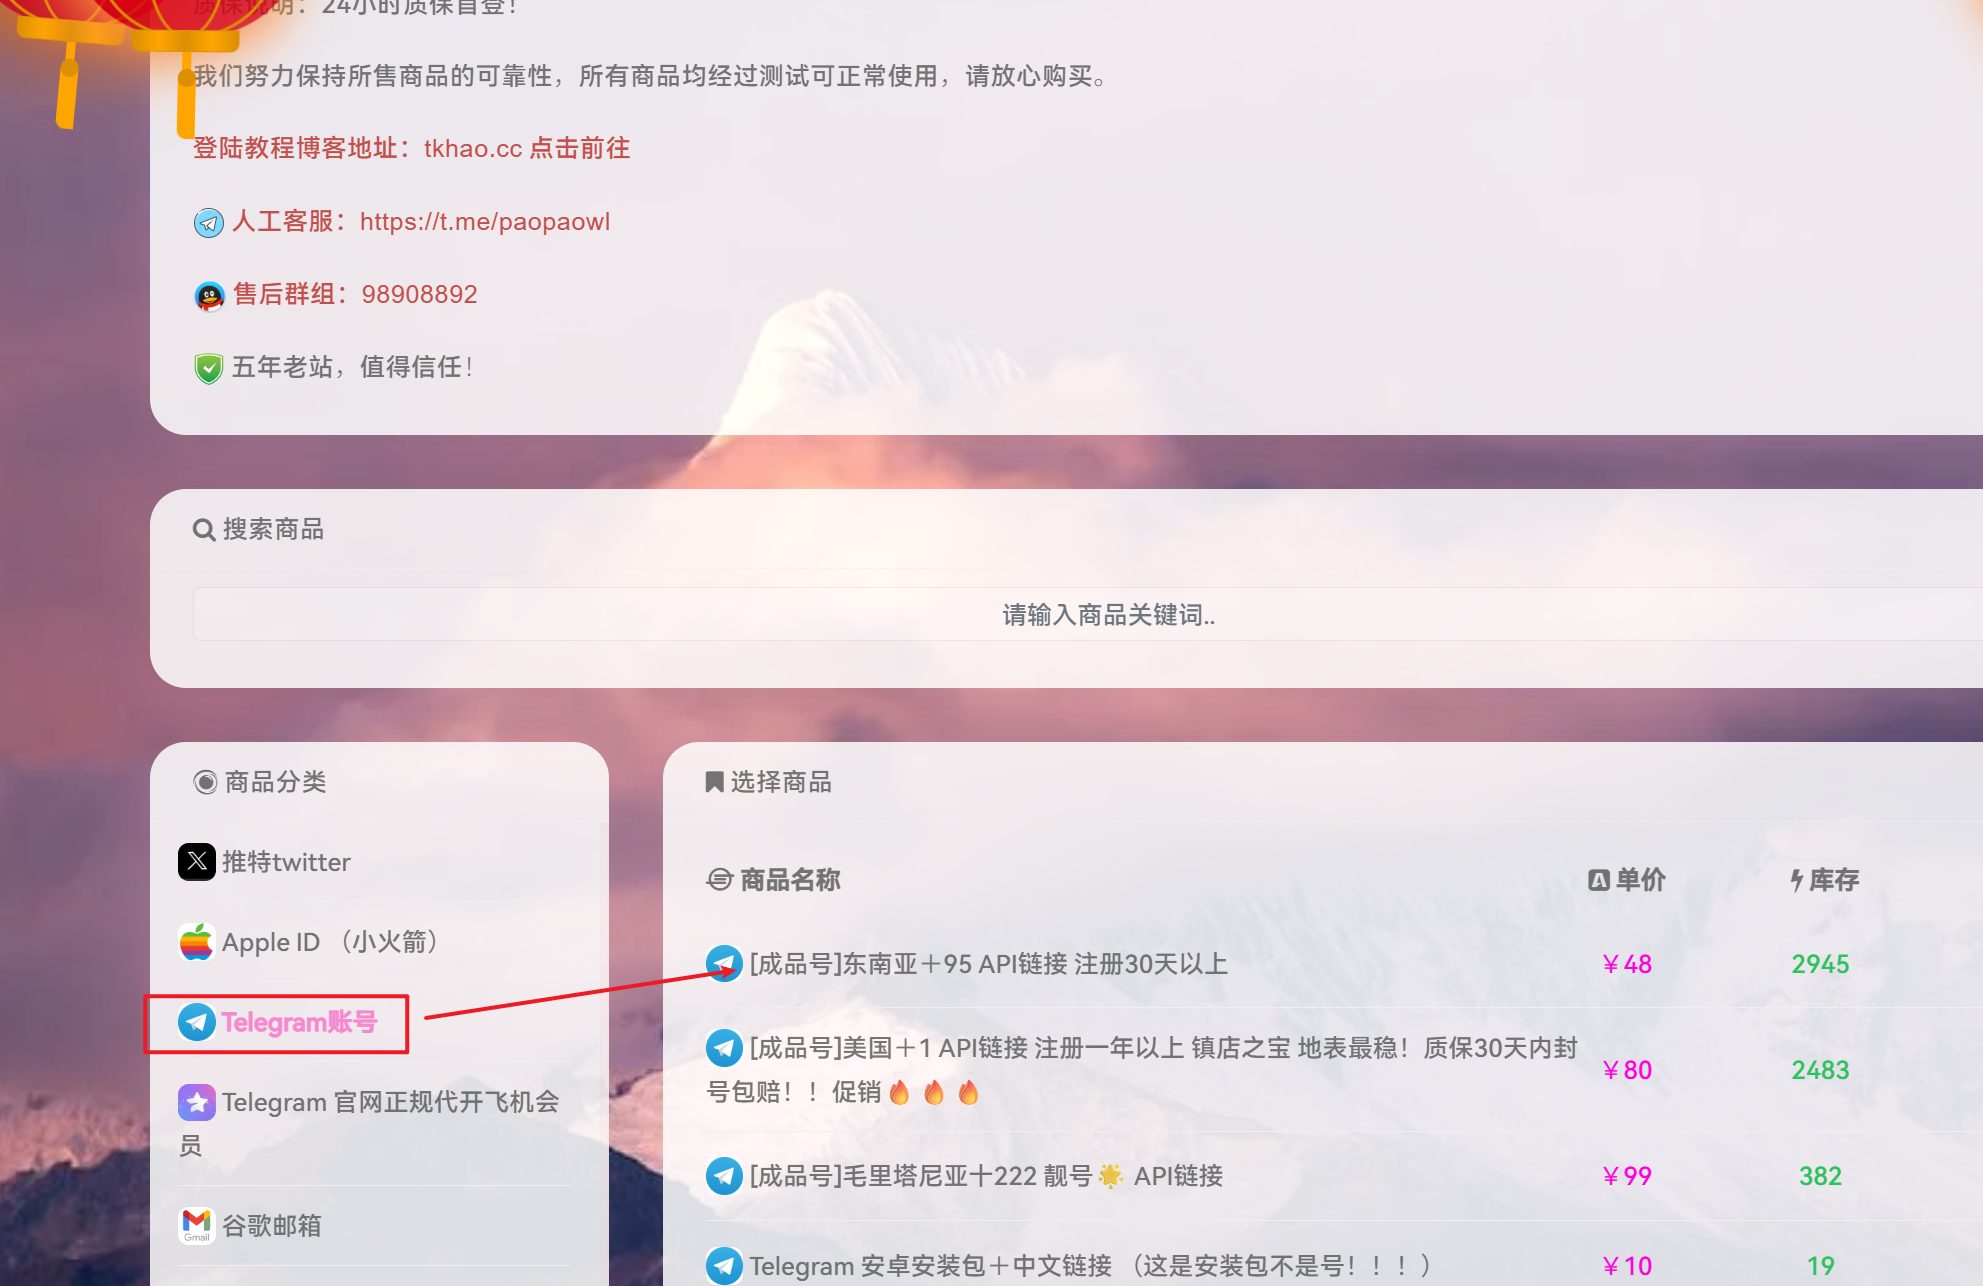Viewport: 1983px width, 1286px height.
Task: Open product 毛里塔尼亚+222 靓号 API链接
Action: click(986, 1176)
